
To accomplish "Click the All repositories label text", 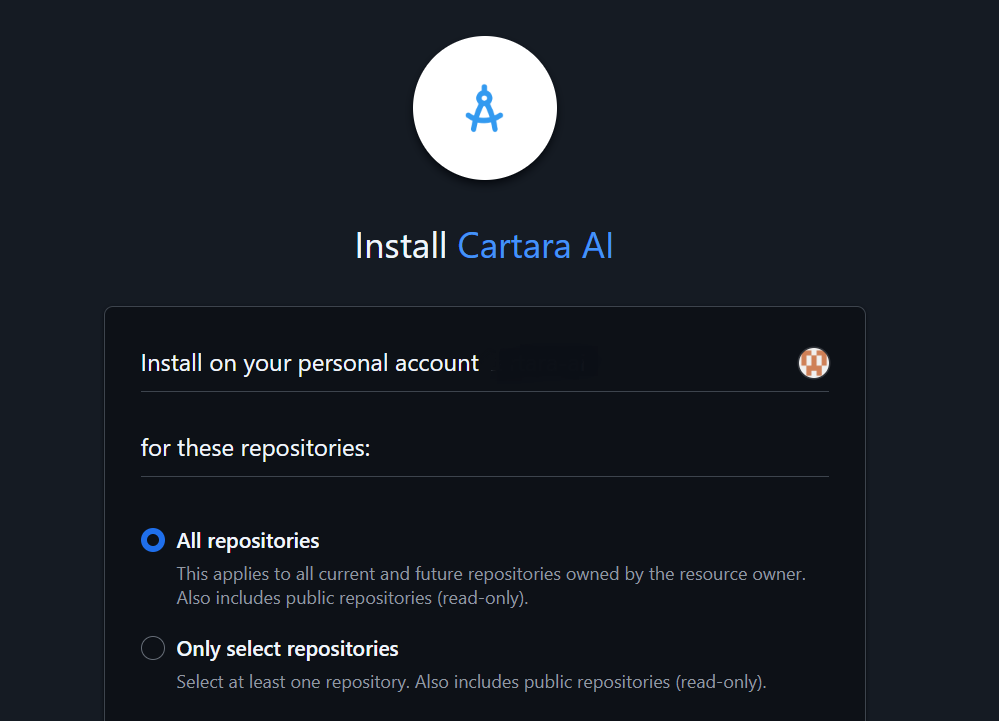I will [247, 540].
